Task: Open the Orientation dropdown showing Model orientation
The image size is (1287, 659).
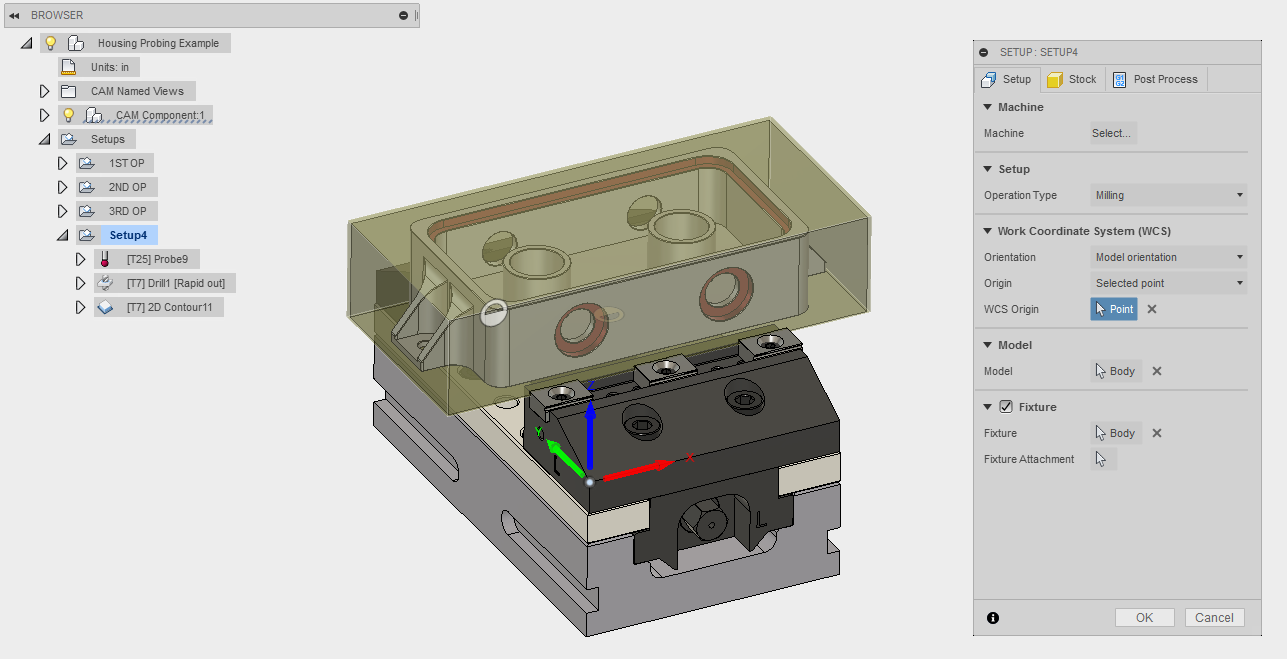Action: [1167, 257]
